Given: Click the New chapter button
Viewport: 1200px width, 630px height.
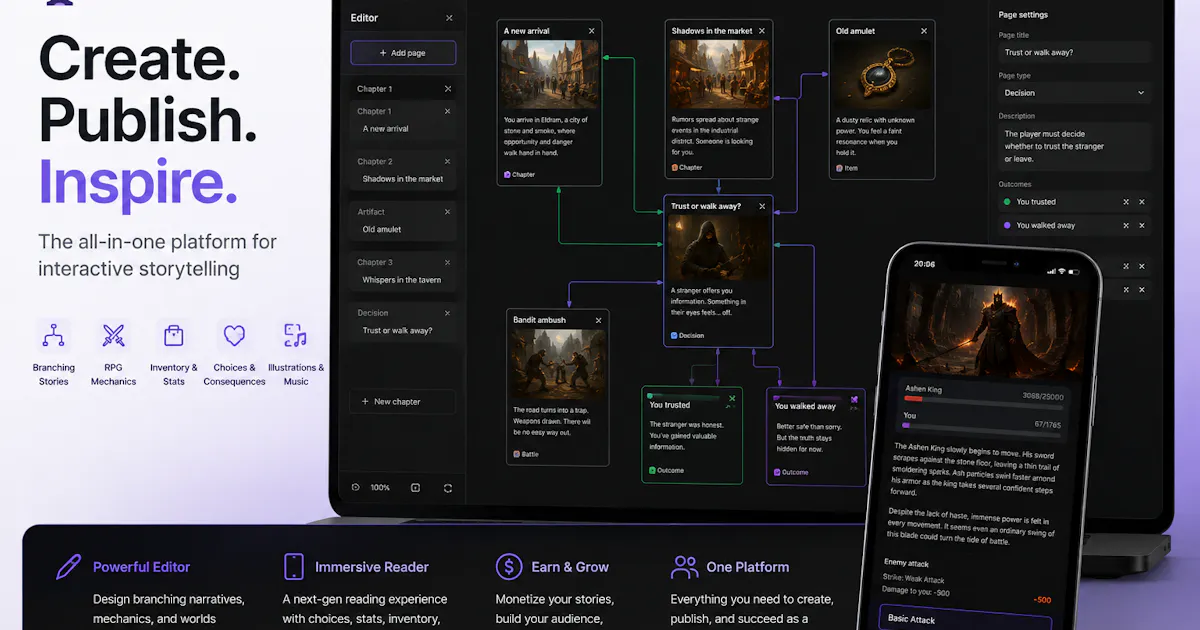Looking at the screenshot, I should tap(403, 402).
